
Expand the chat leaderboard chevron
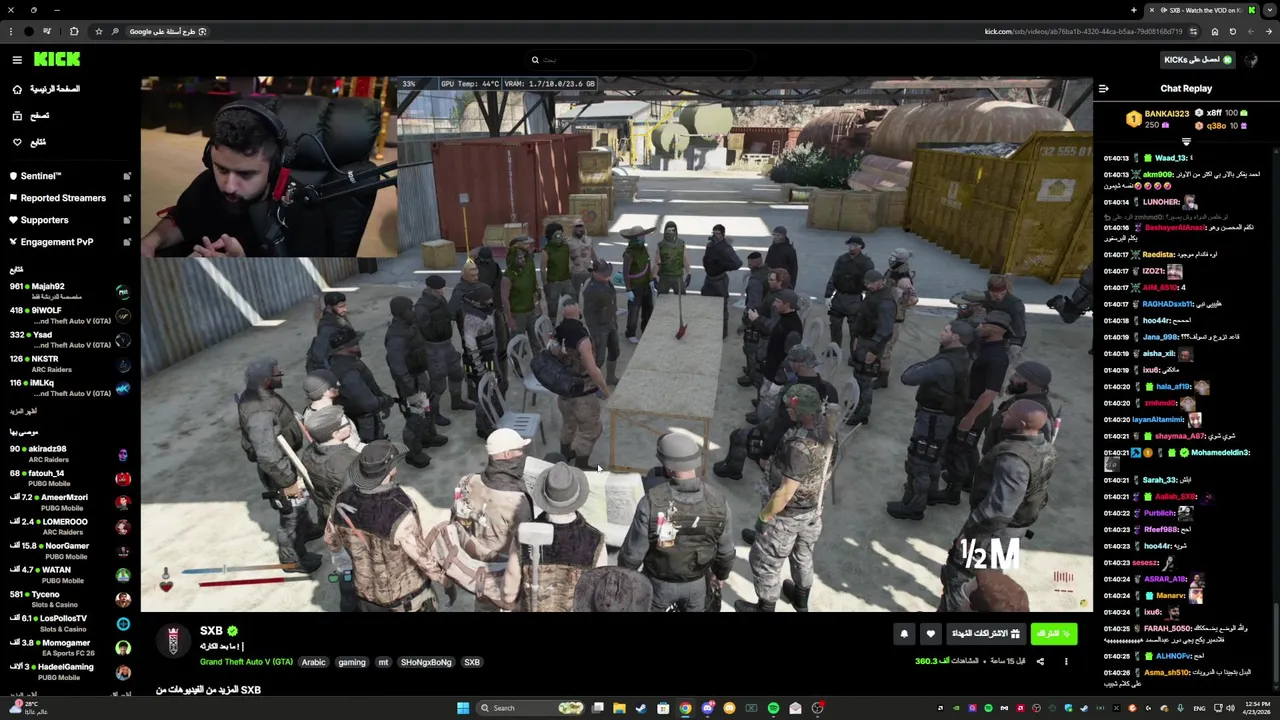[x=1186, y=143]
